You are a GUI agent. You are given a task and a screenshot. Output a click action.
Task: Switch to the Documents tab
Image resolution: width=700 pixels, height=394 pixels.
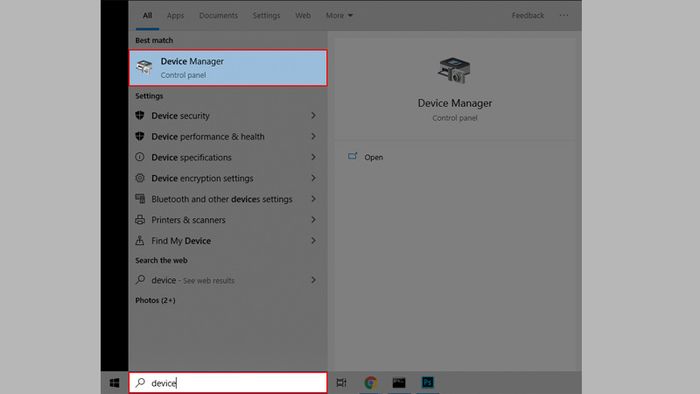[218, 16]
